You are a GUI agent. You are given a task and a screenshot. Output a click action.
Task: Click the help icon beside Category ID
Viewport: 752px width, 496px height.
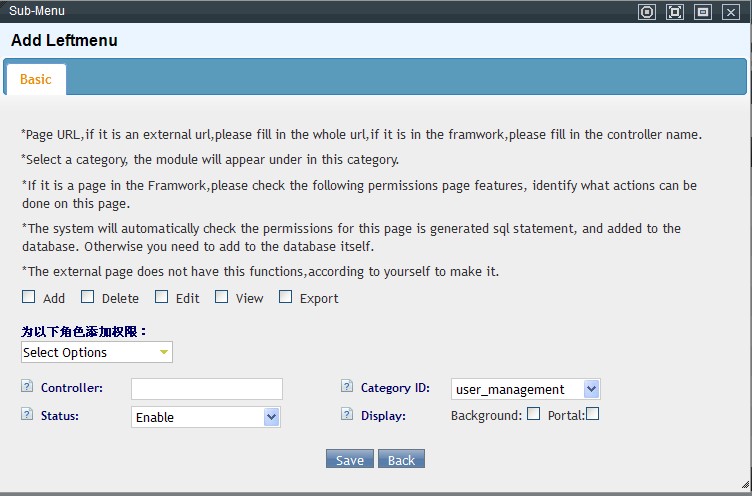(347, 387)
